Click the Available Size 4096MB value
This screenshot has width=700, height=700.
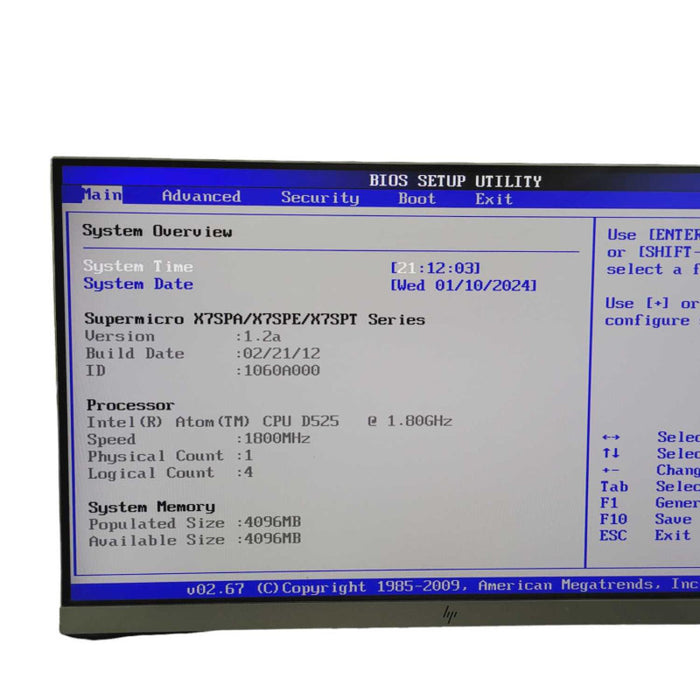[273, 539]
